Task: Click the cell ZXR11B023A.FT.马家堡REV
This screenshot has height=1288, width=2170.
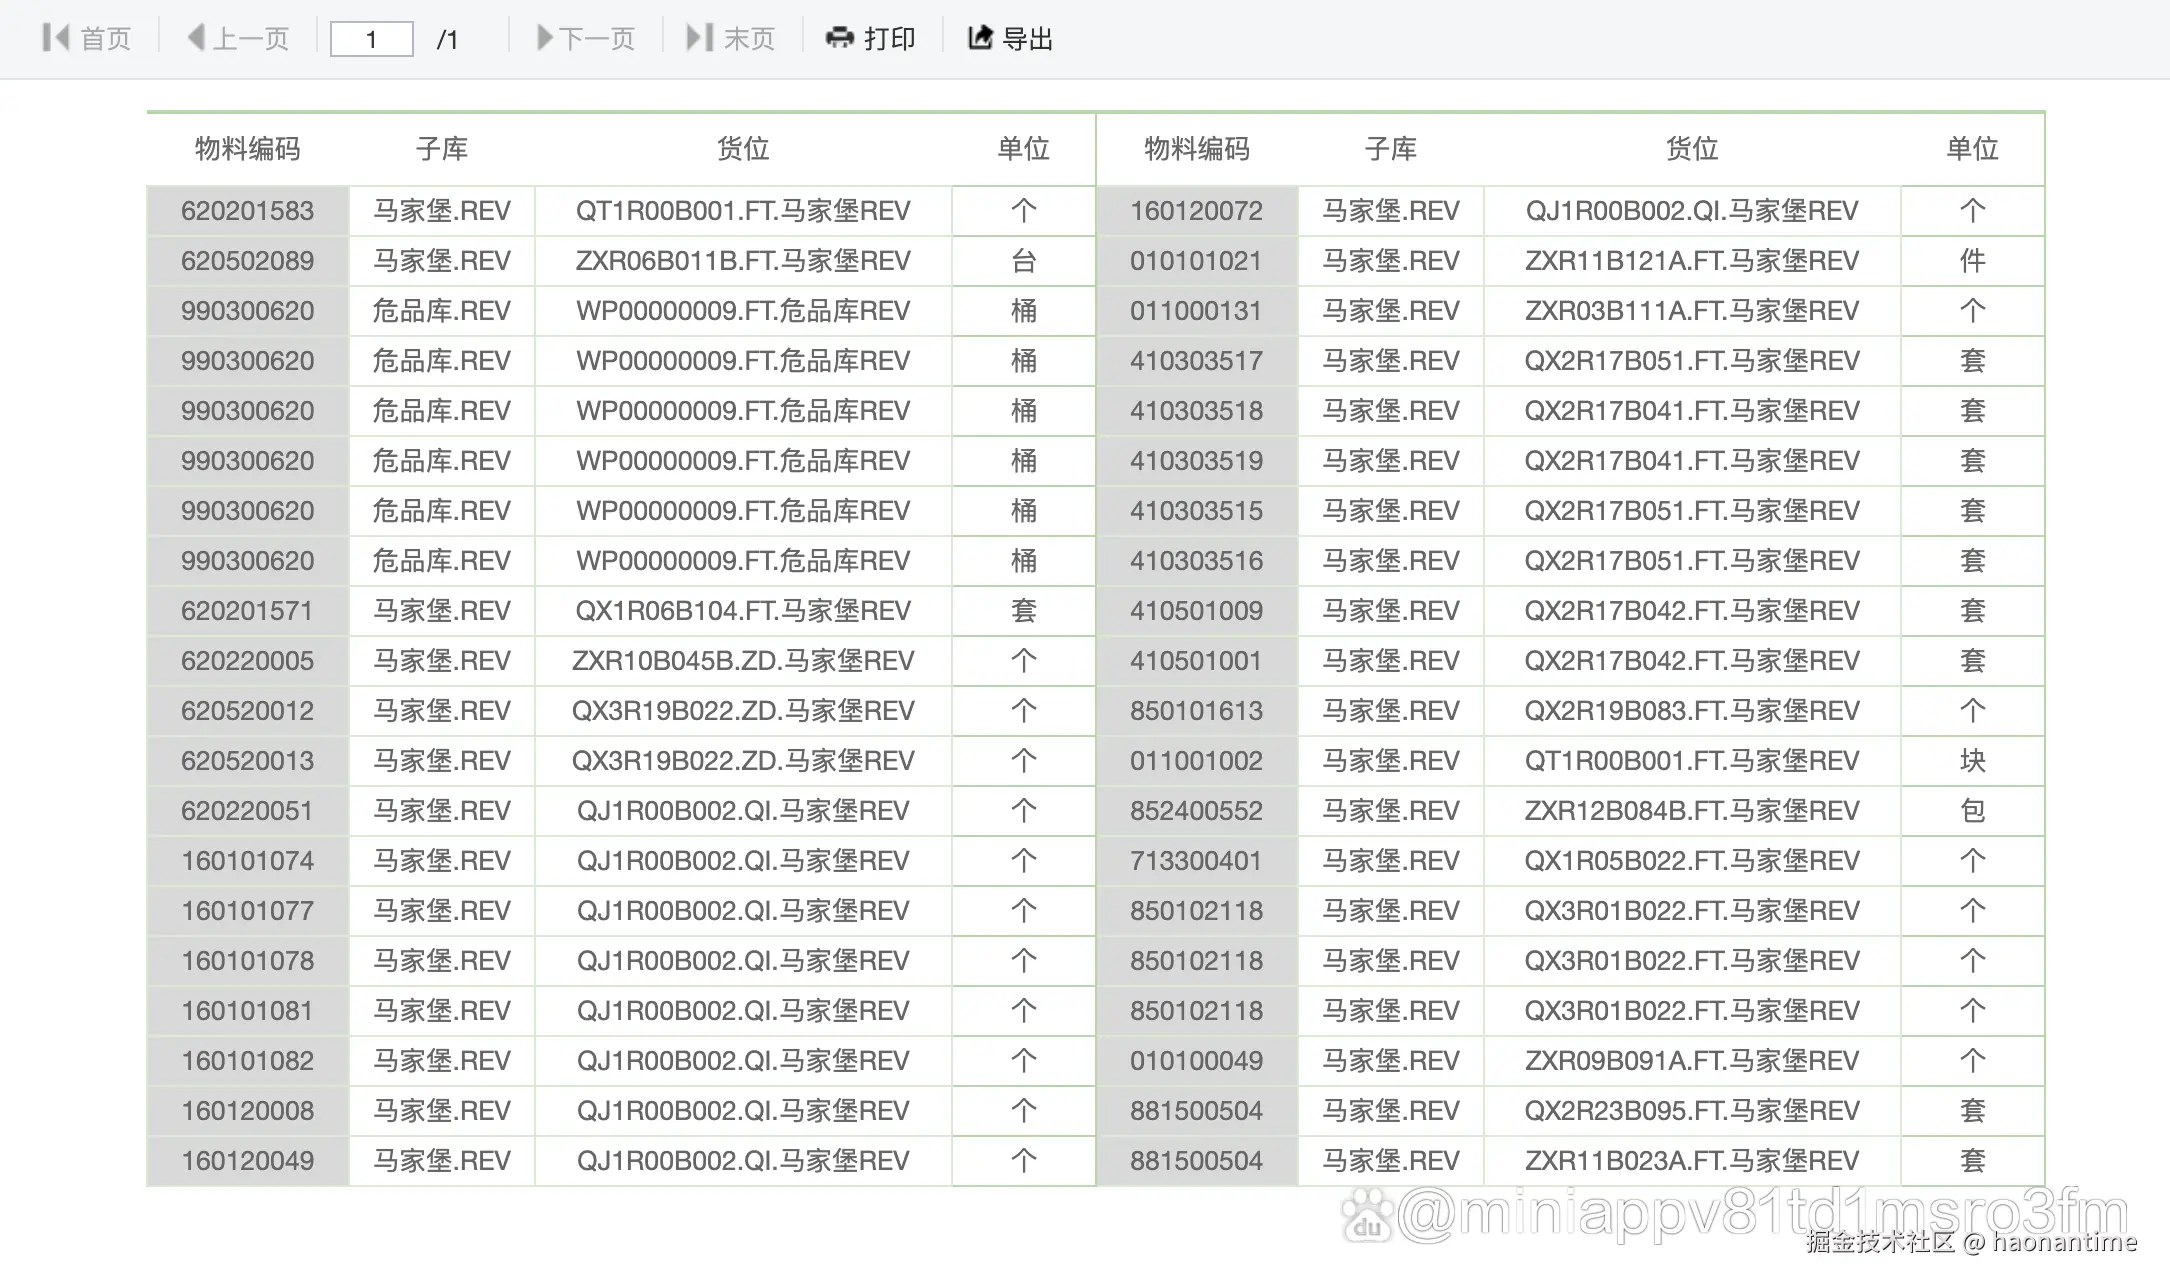Action: coord(1691,1161)
